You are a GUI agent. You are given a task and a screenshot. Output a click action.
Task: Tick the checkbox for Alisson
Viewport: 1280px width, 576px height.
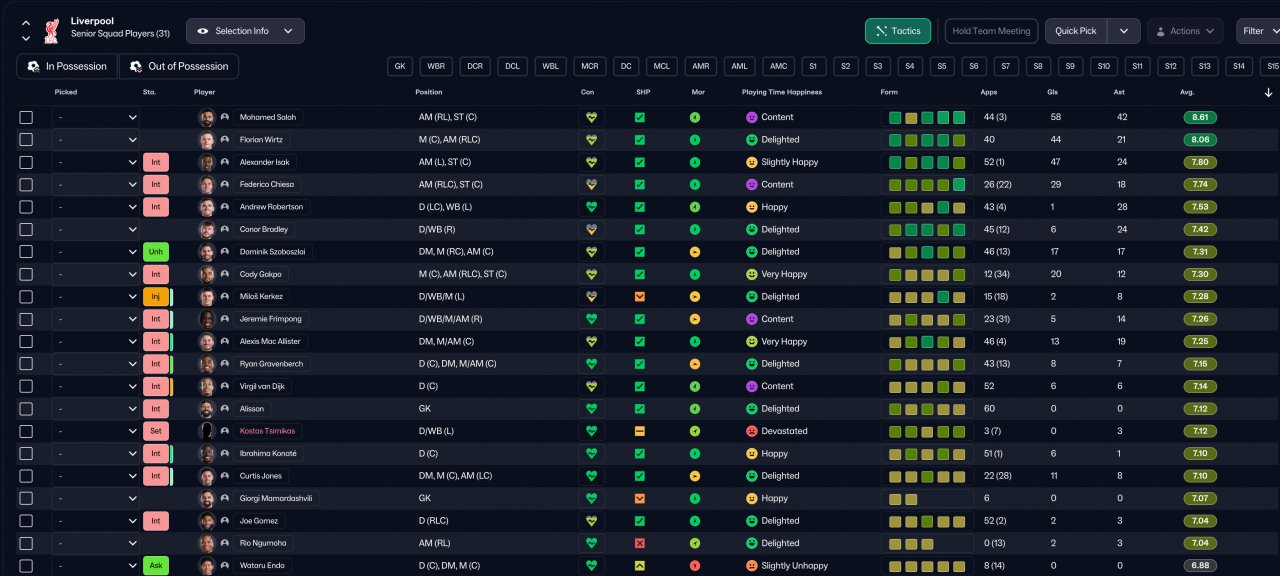click(x=26, y=409)
